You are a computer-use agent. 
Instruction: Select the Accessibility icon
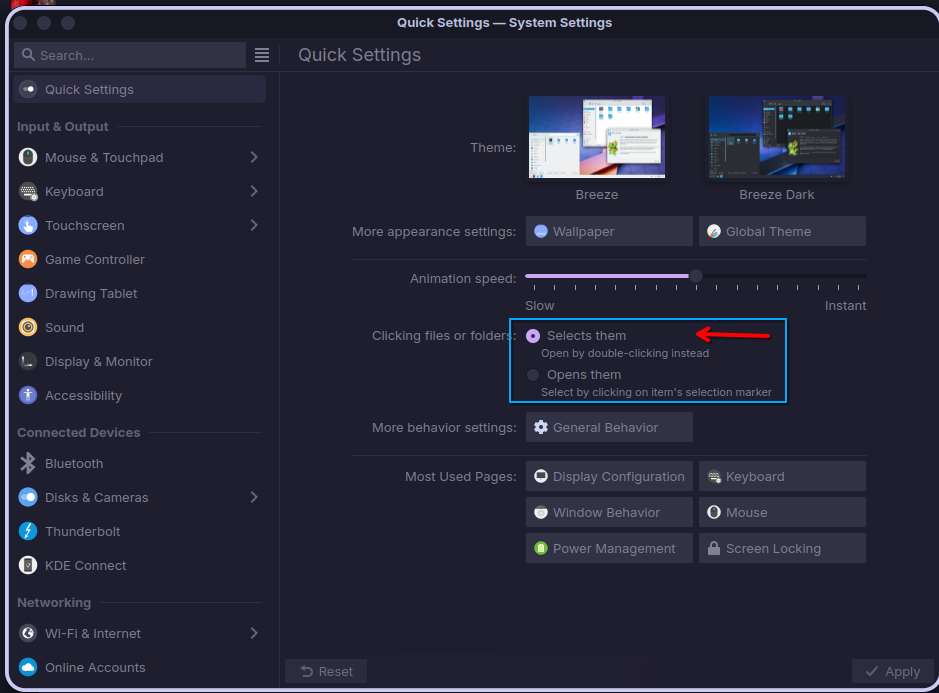coord(28,395)
